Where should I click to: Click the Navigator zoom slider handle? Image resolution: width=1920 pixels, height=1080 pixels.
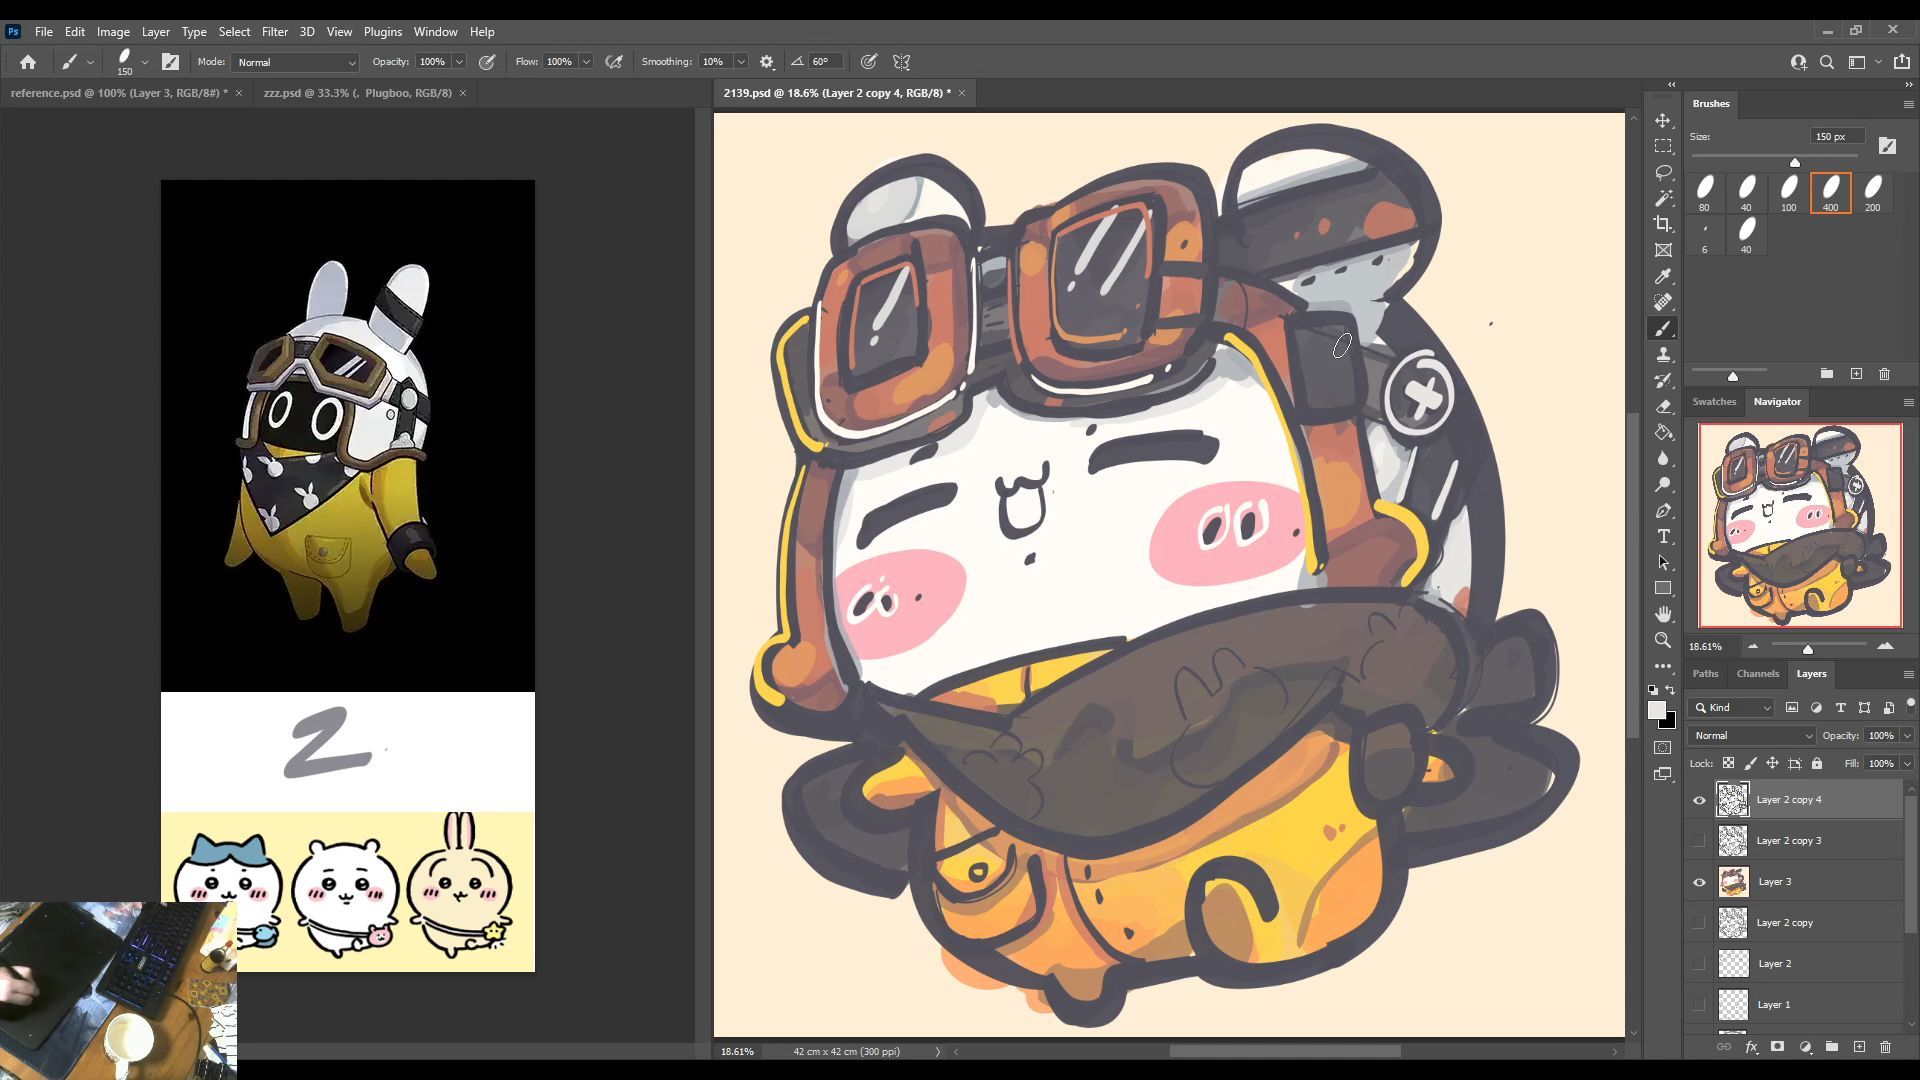point(1808,649)
